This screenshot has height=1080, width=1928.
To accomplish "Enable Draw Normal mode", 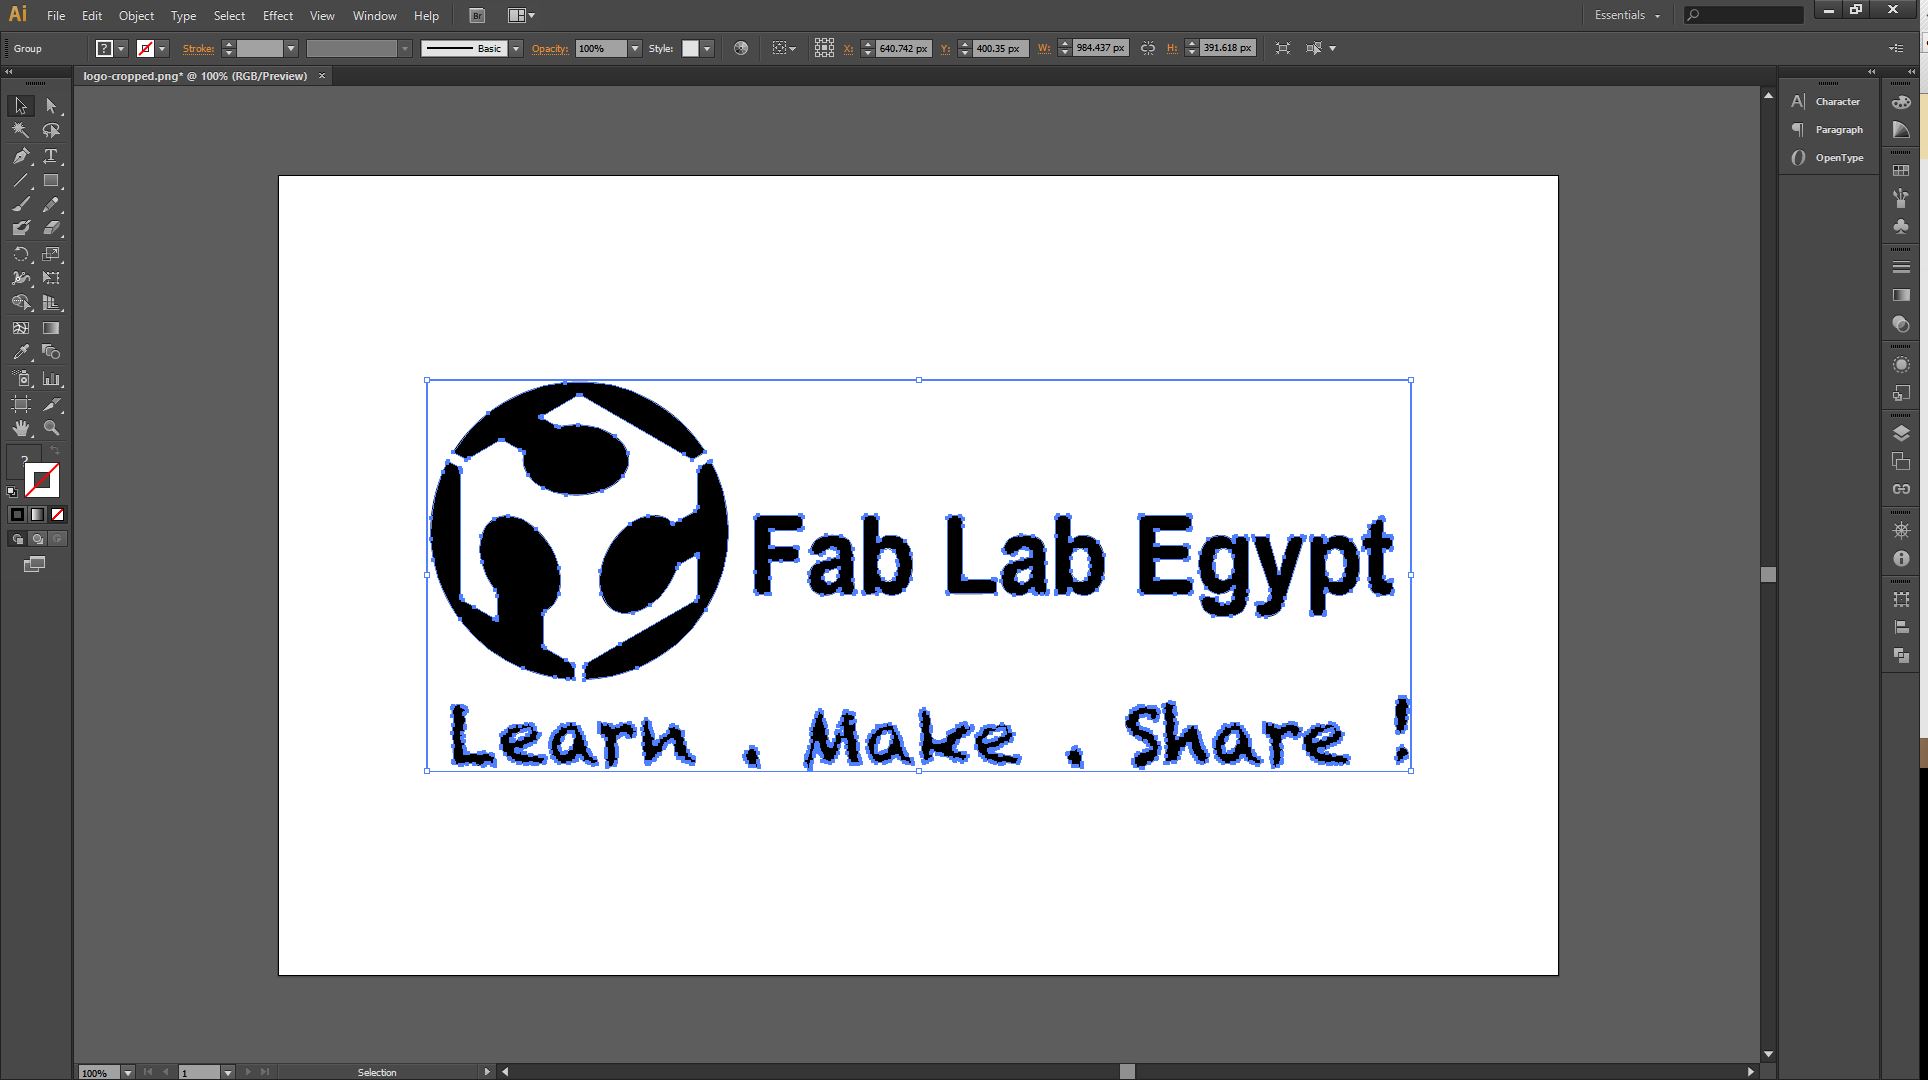I will (x=17, y=539).
